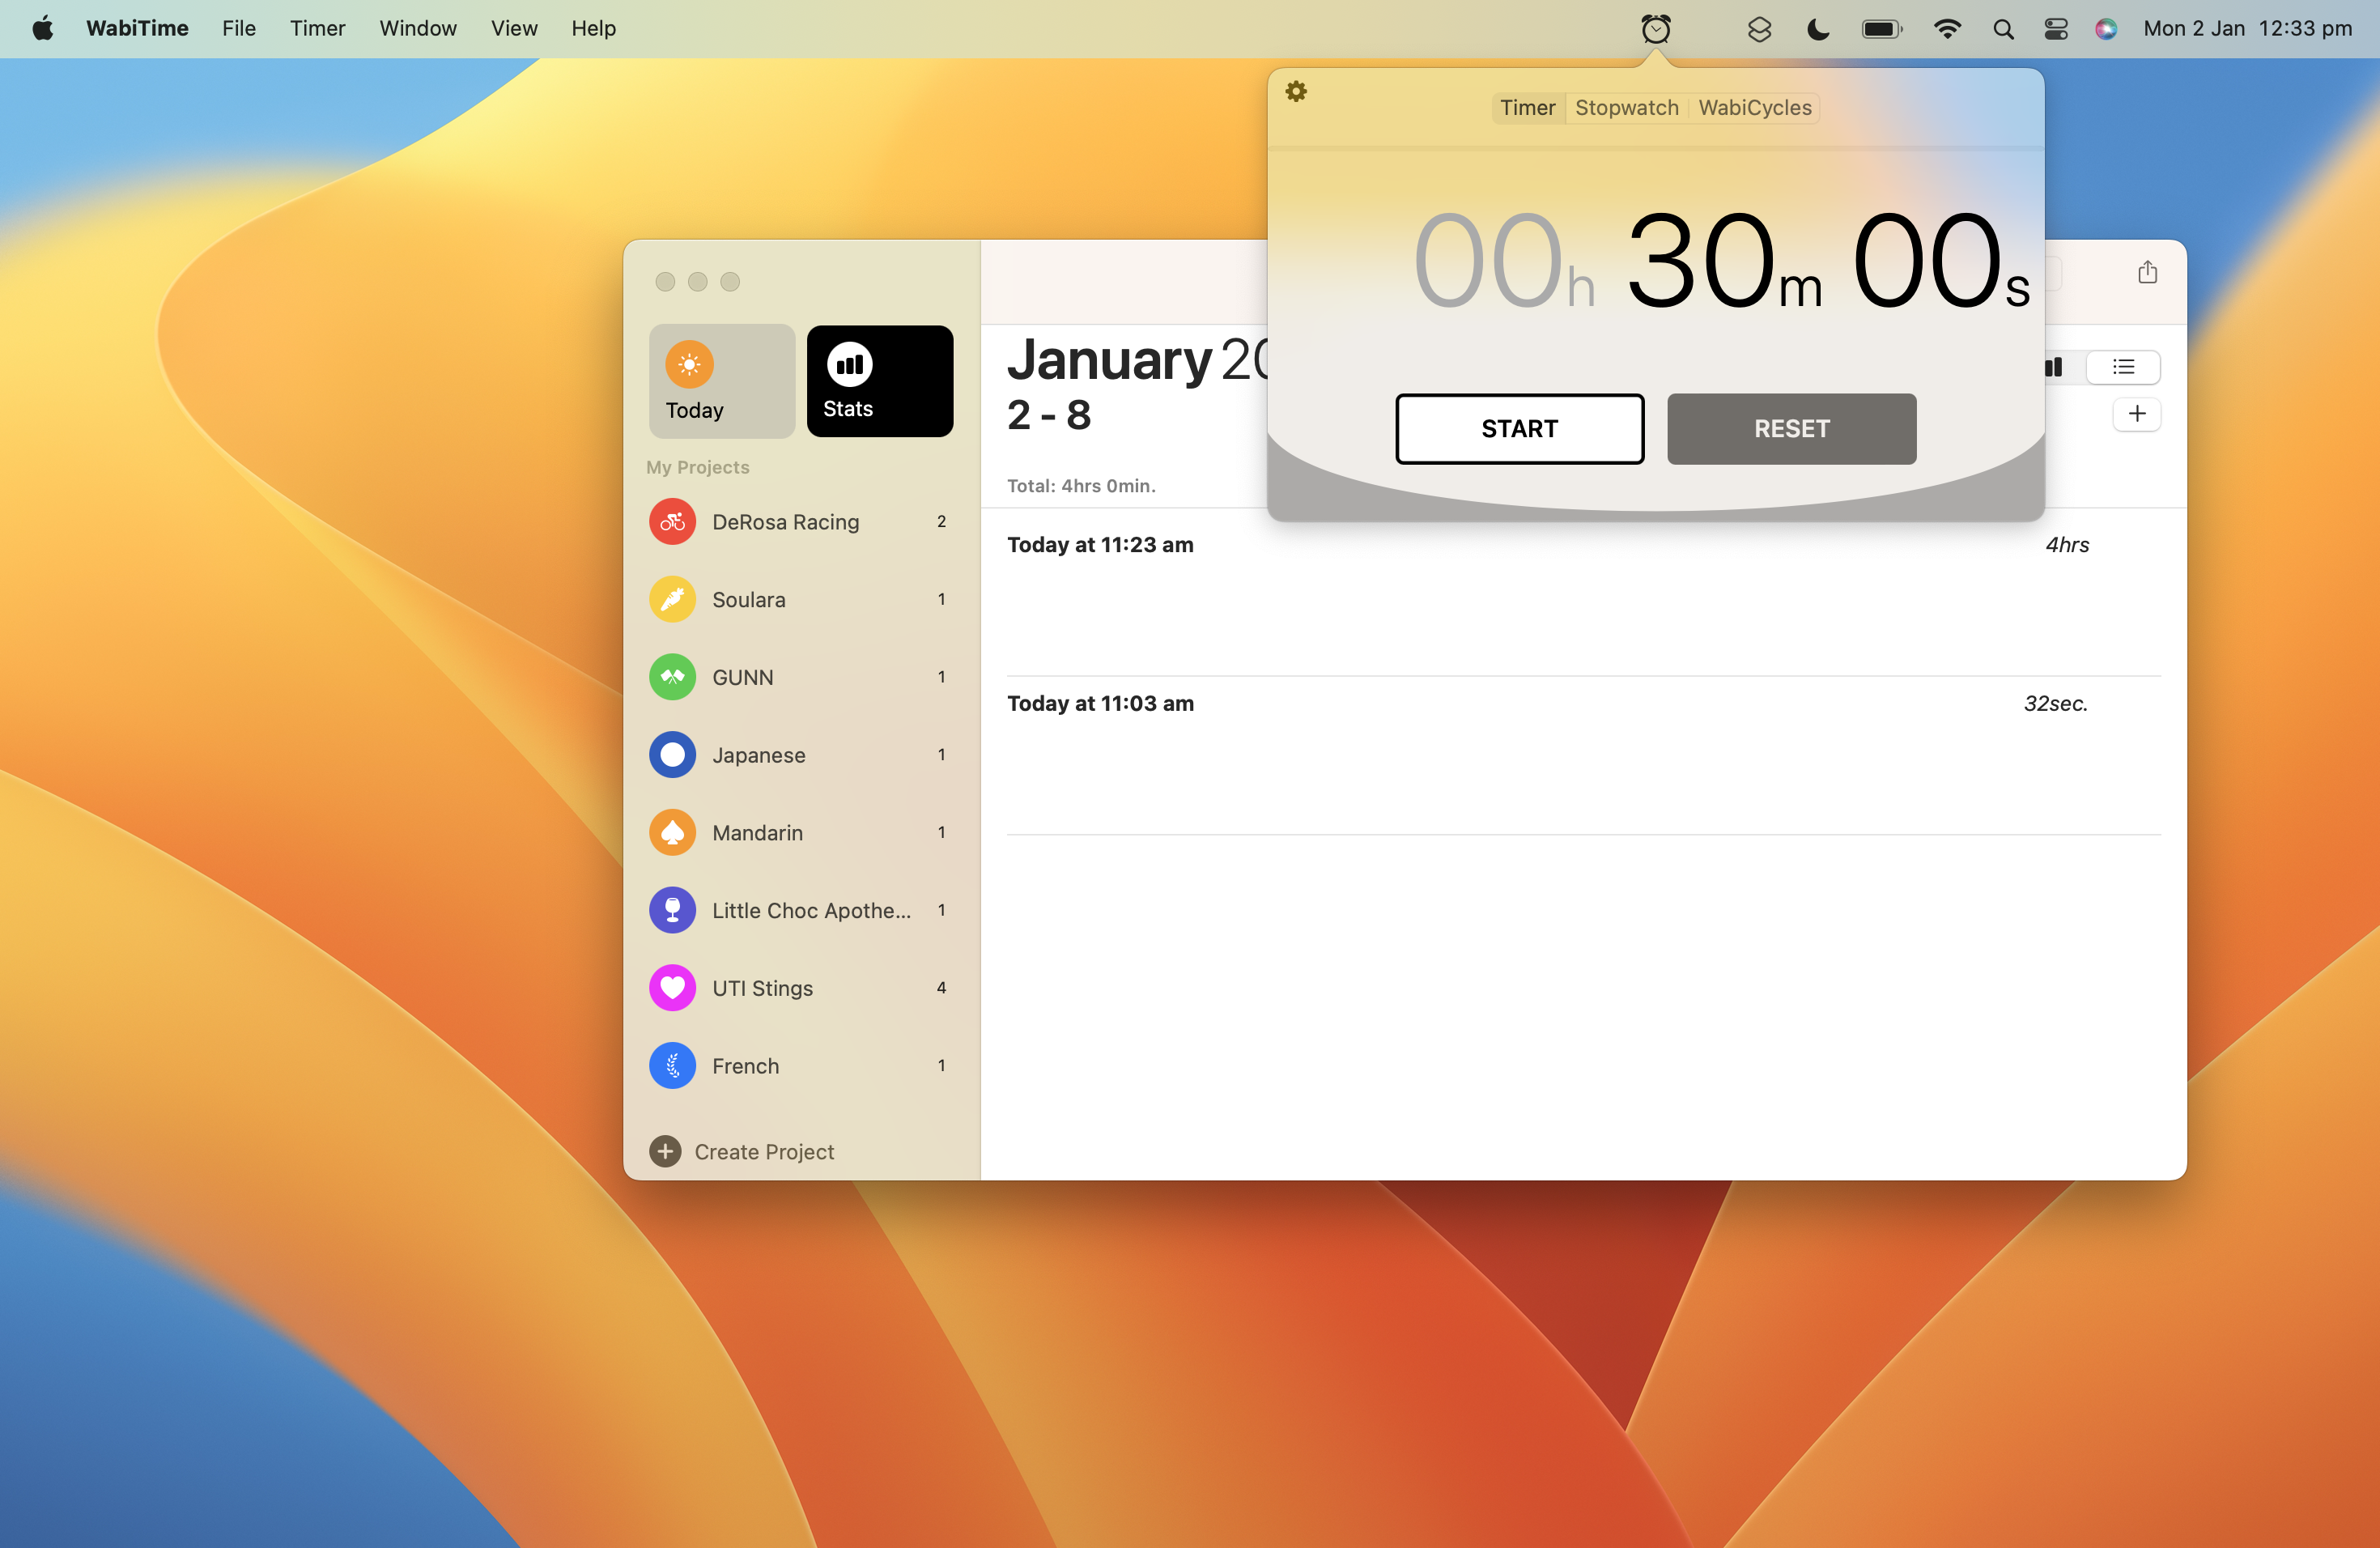This screenshot has width=2380, height=1548.
Task: Select the 'Mandarin' project name
Action: pyautogui.click(x=757, y=833)
